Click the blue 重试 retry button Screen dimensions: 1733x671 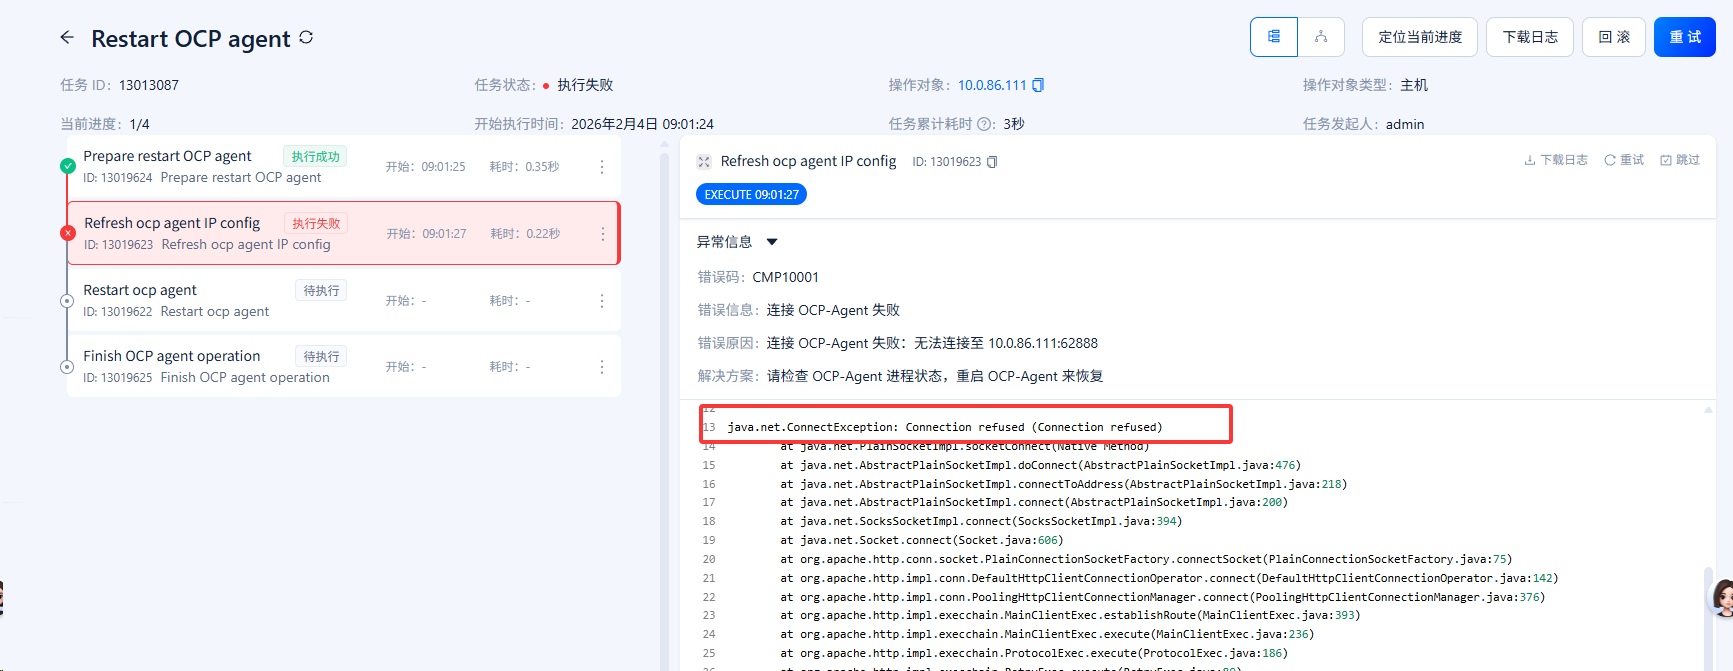(1684, 37)
